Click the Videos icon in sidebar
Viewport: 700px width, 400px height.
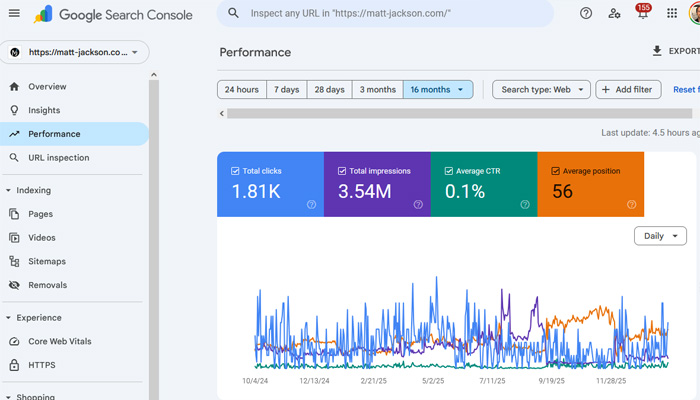click(14, 238)
